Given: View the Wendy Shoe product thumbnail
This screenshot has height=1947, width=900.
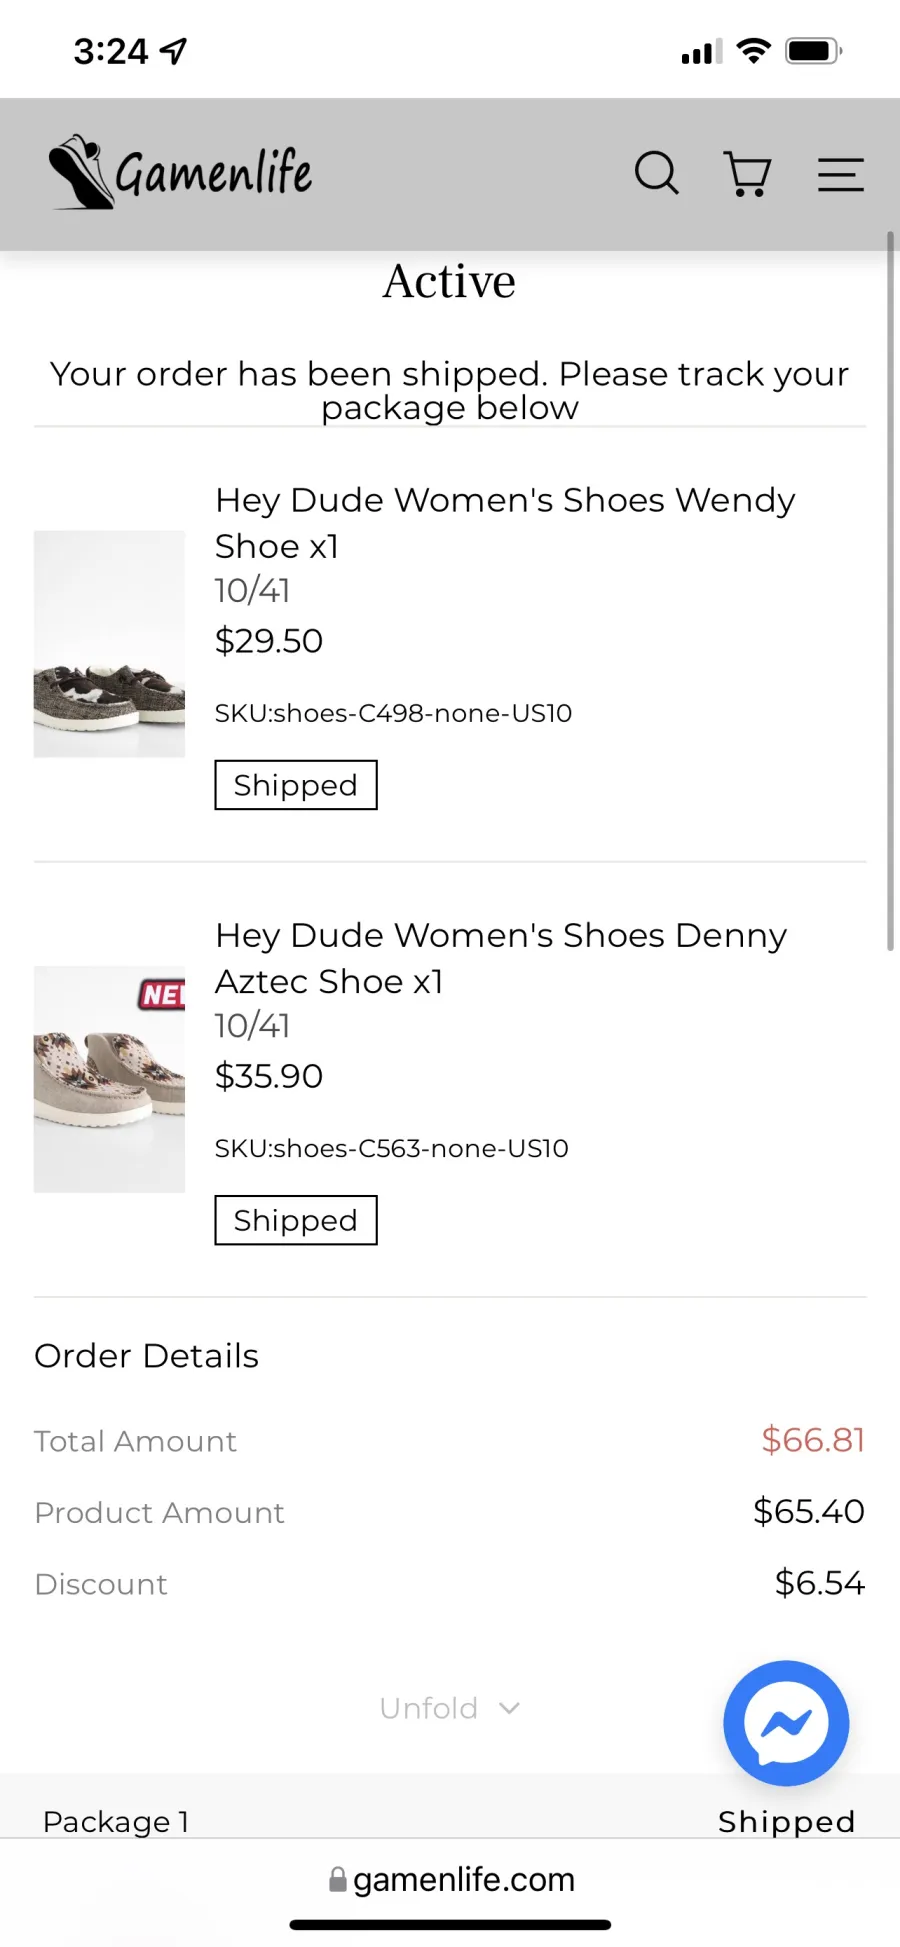Looking at the screenshot, I should coord(109,644).
